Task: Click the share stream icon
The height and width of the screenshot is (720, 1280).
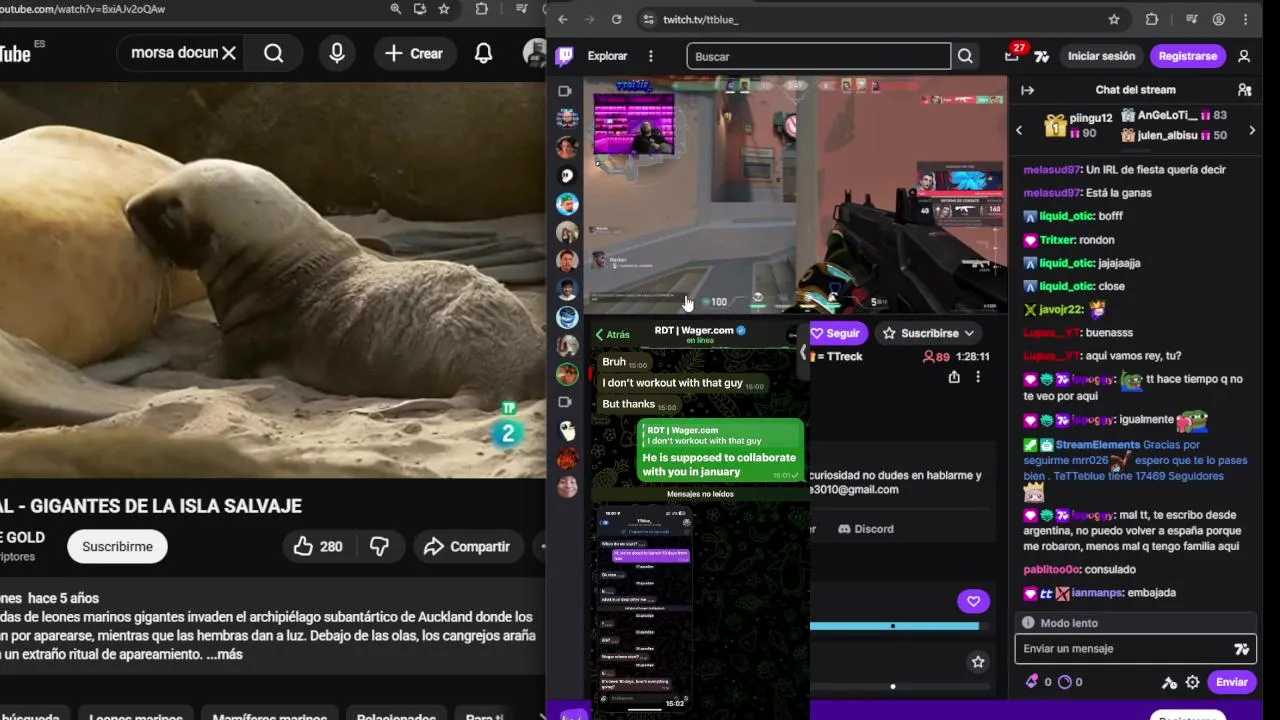Action: [x=954, y=377]
